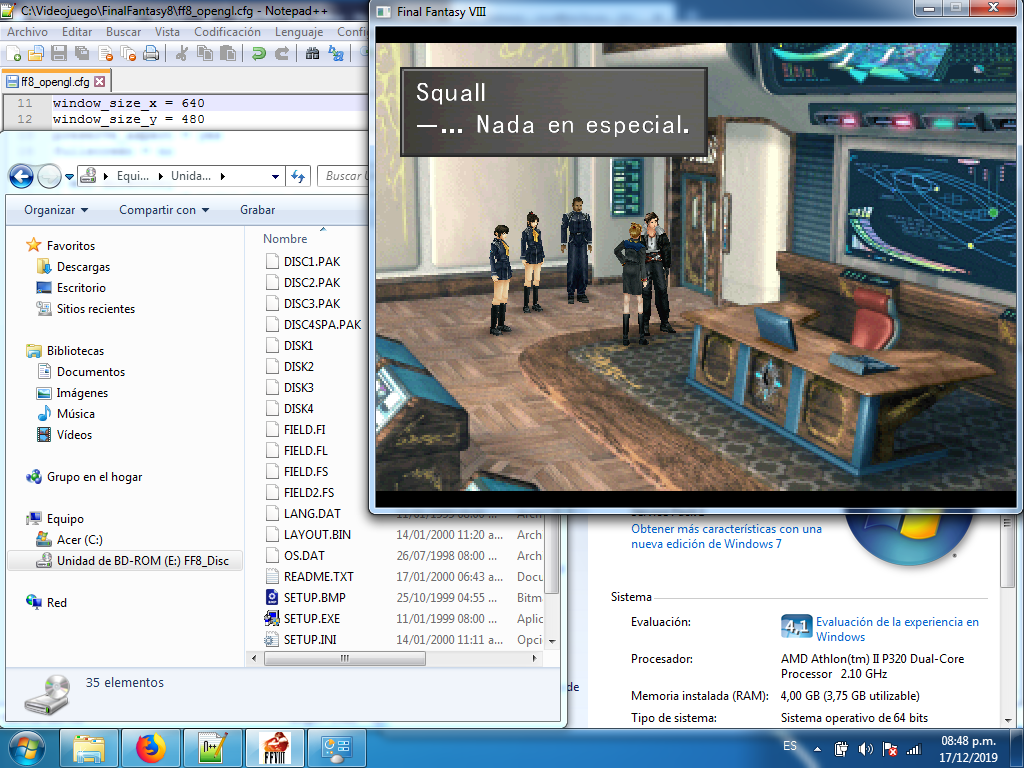The width and height of the screenshot is (1024, 768).
Task: Click the Print icon in Notepad++
Action: pos(151,54)
